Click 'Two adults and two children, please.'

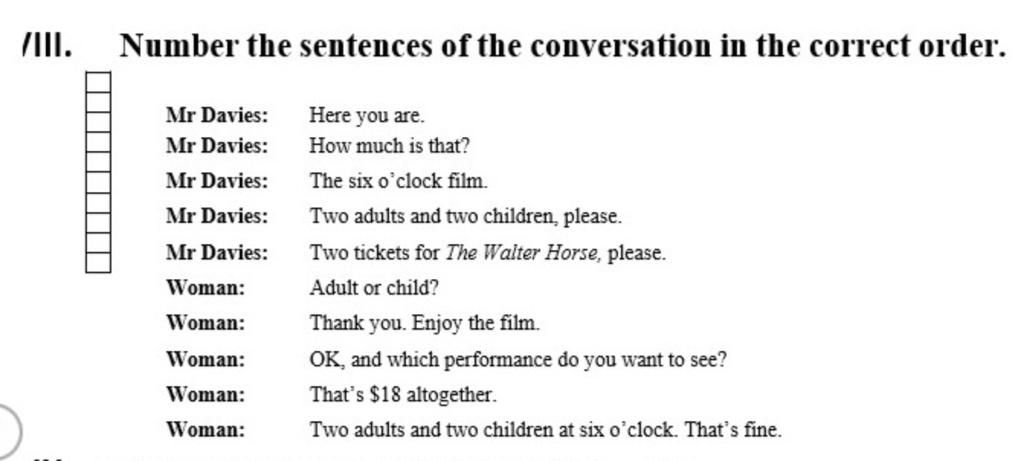coord(466,216)
